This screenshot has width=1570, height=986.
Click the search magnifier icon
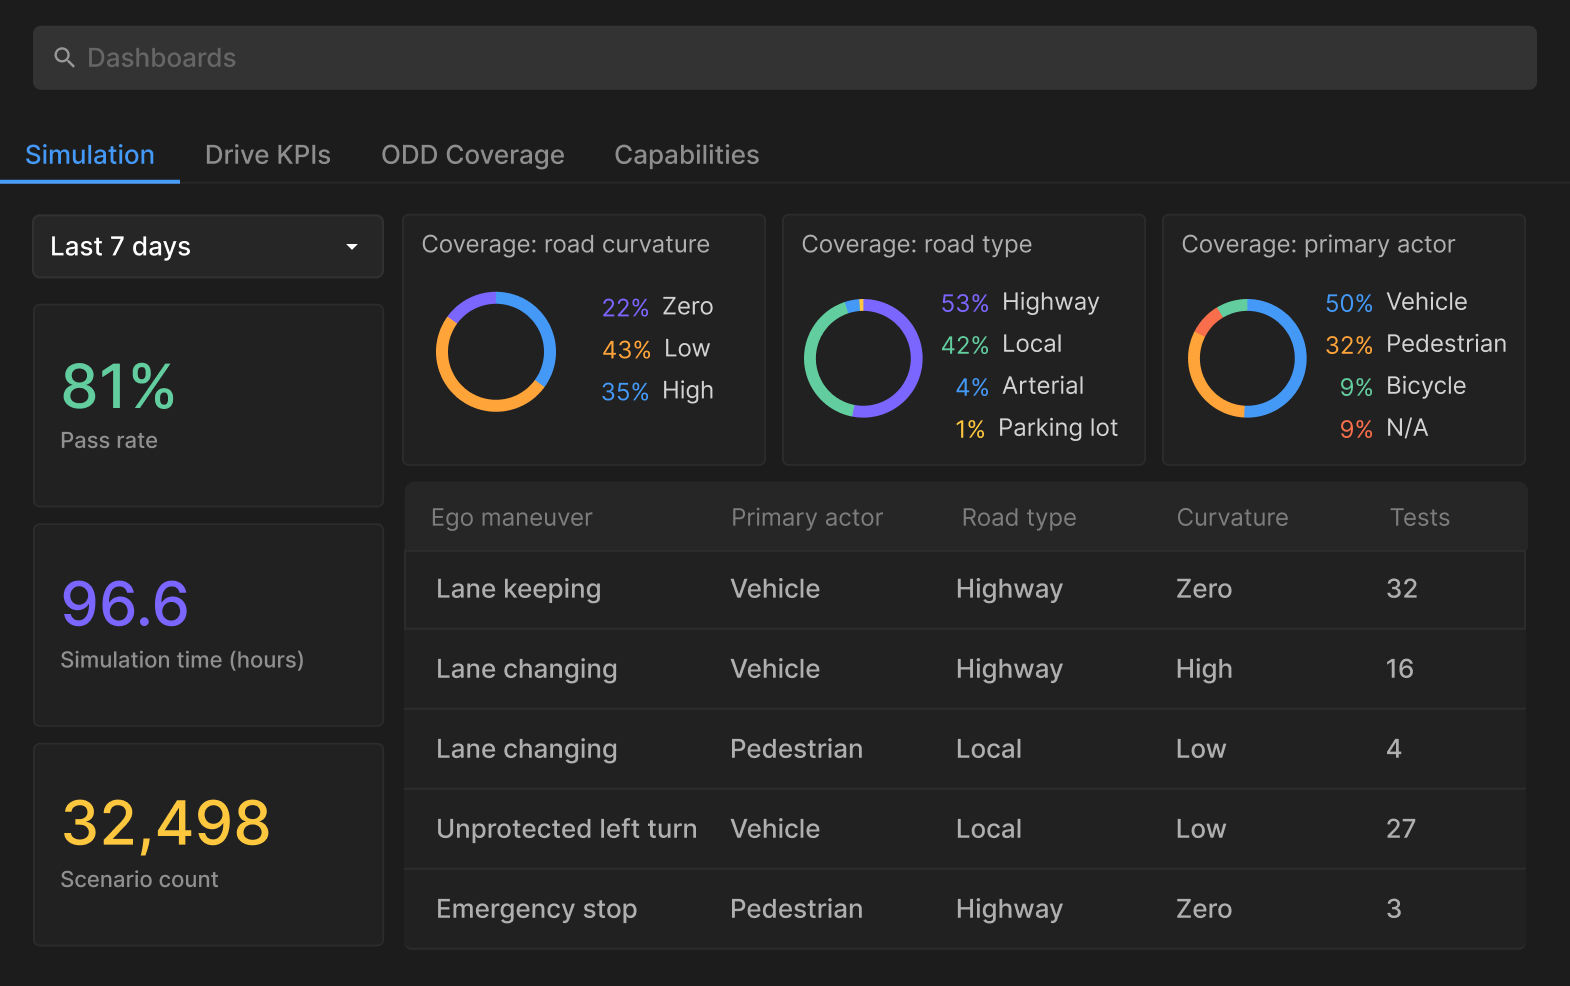(x=64, y=58)
